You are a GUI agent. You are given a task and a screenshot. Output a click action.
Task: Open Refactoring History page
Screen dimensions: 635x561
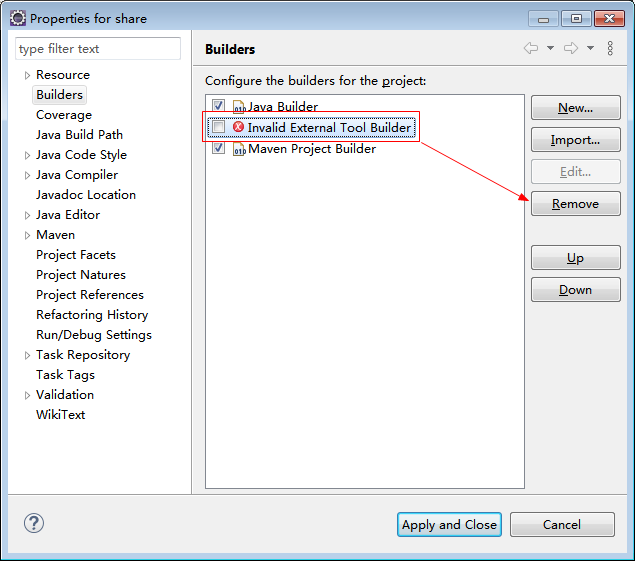(x=92, y=315)
